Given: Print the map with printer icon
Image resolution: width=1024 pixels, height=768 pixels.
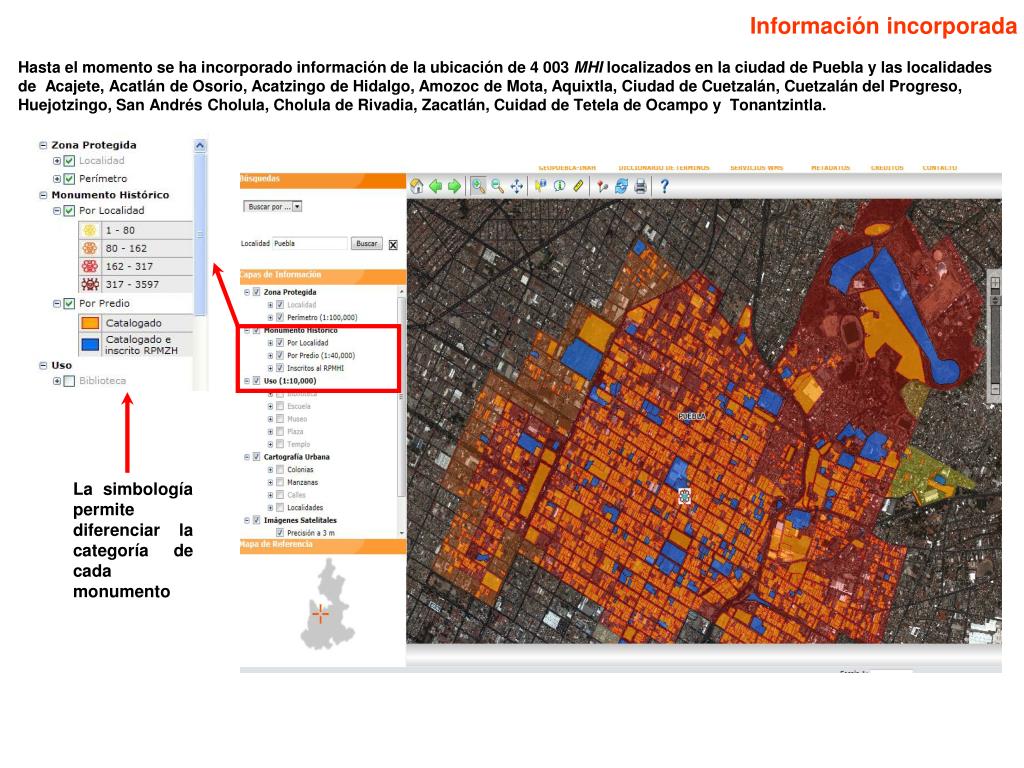Looking at the screenshot, I should (641, 186).
